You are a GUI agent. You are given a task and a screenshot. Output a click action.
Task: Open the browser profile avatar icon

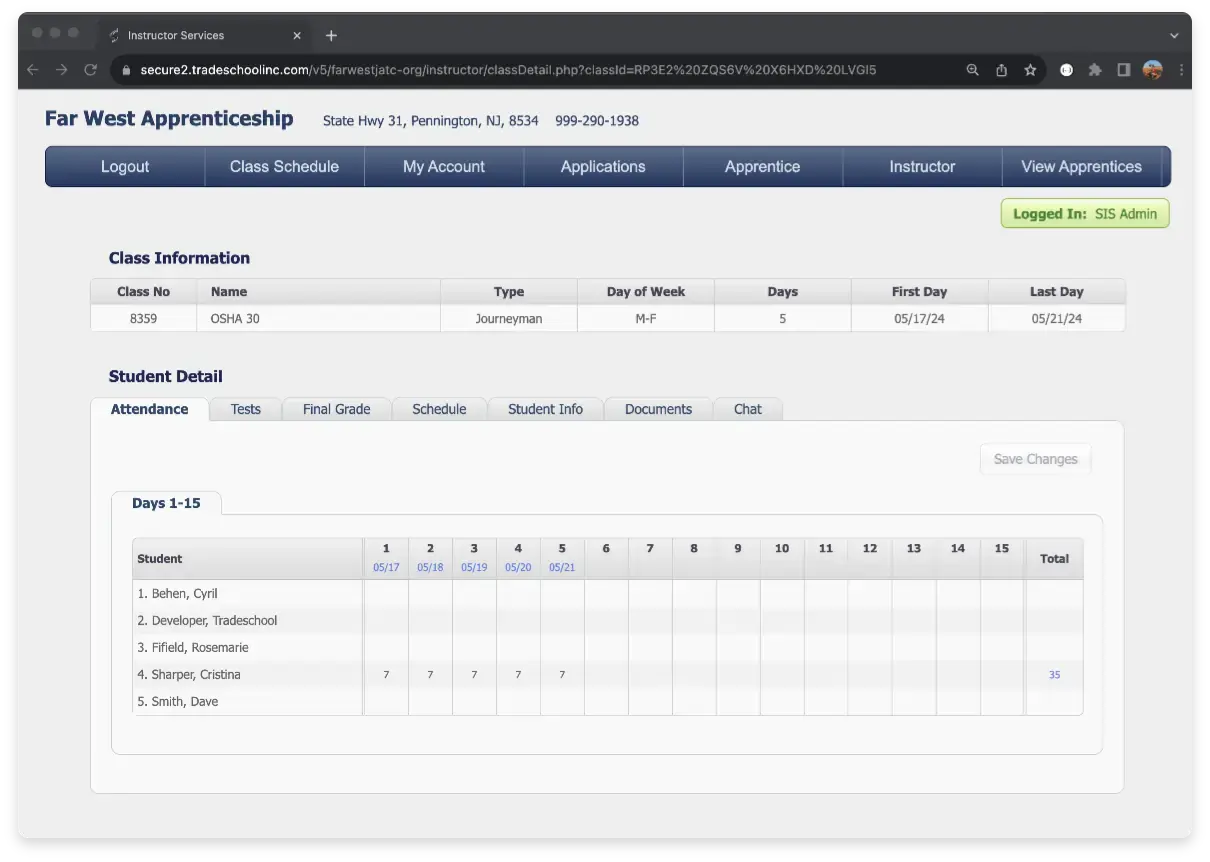tap(1153, 70)
